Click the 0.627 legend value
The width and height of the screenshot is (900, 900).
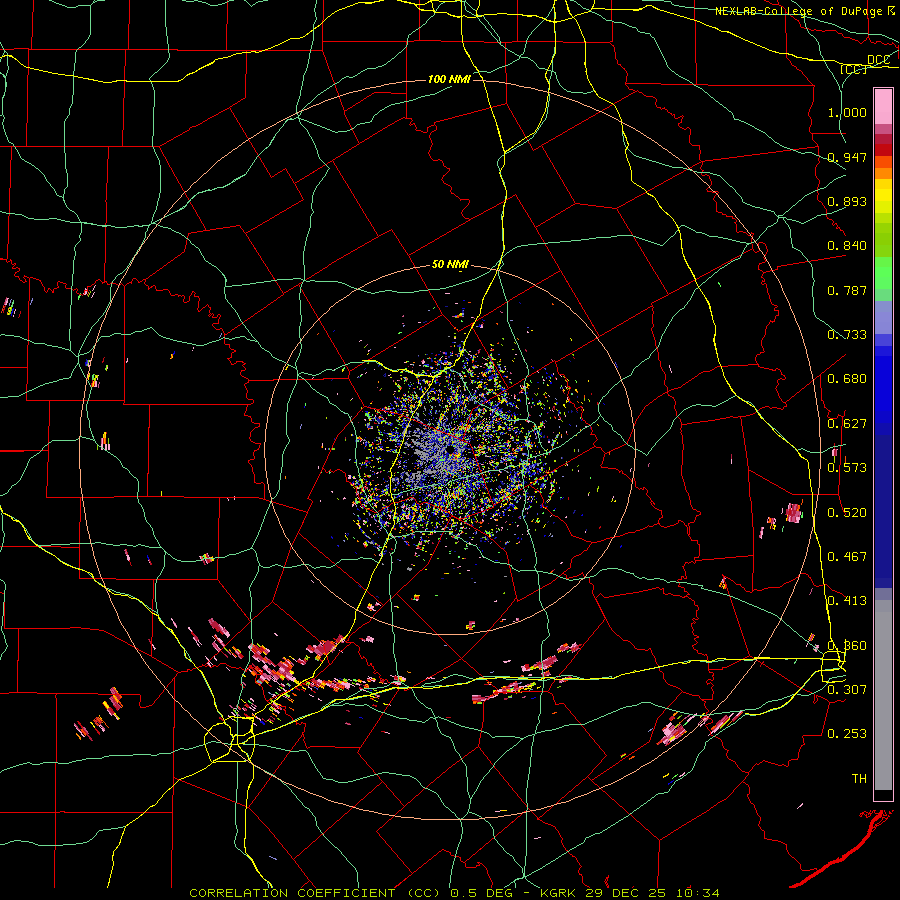point(847,424)
